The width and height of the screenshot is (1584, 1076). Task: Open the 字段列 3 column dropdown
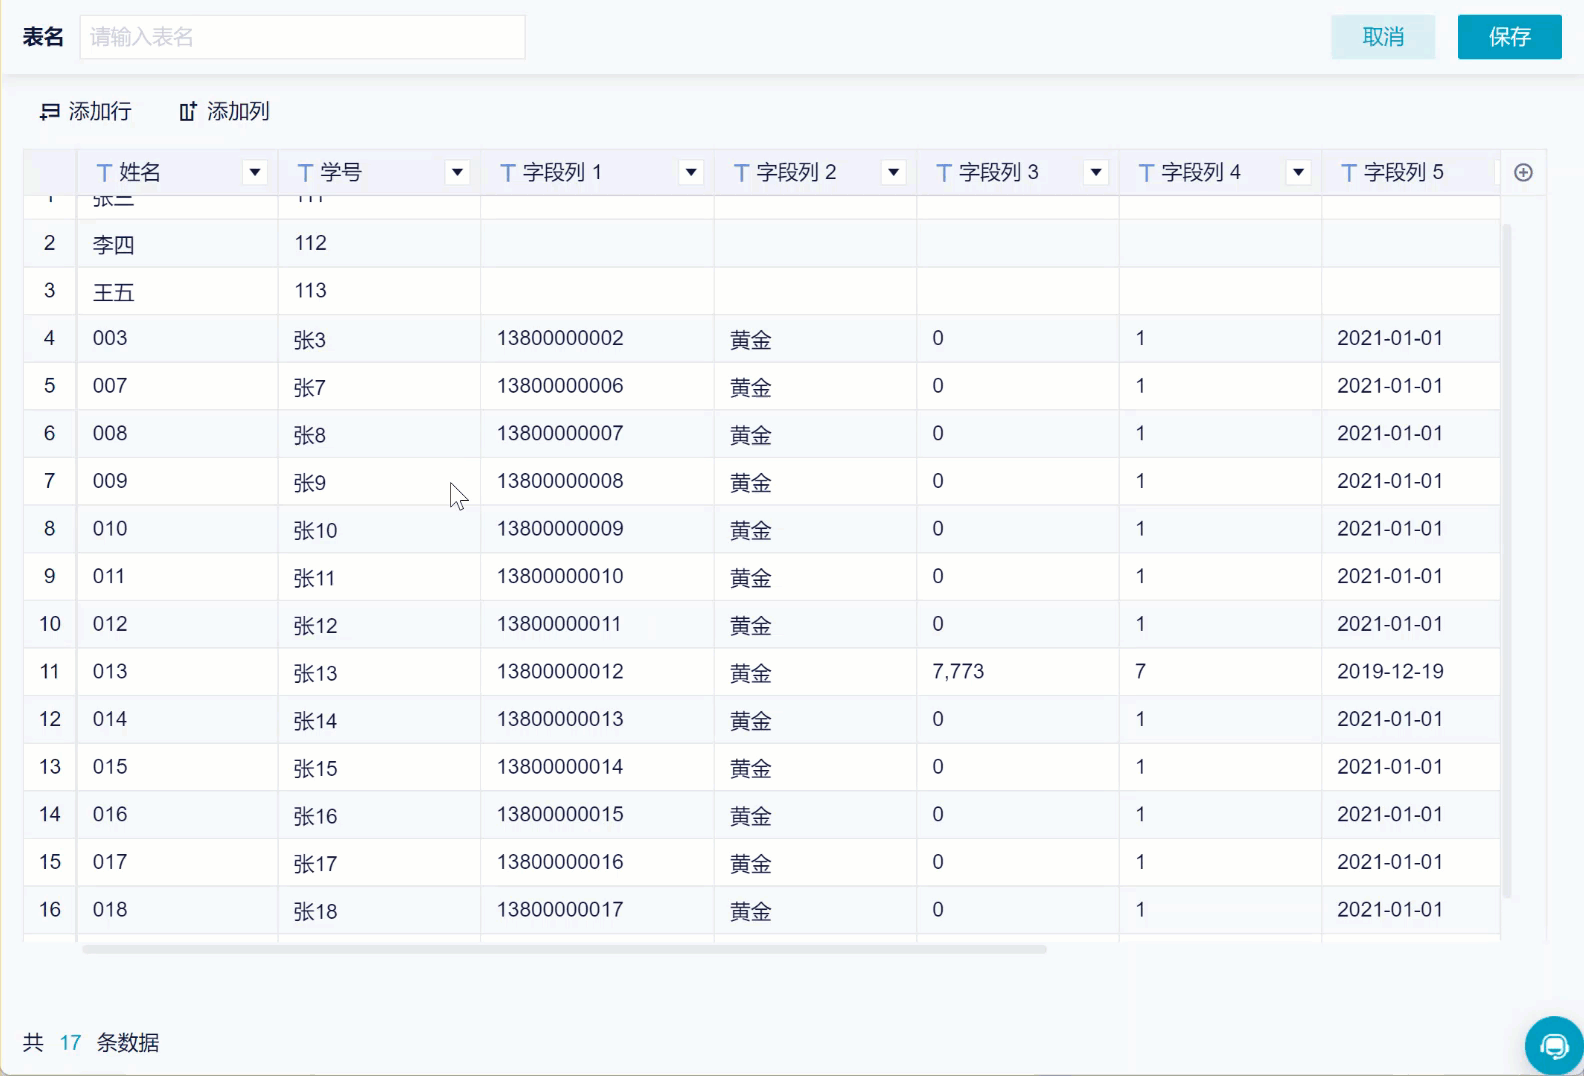click(x=1096, y=172)
